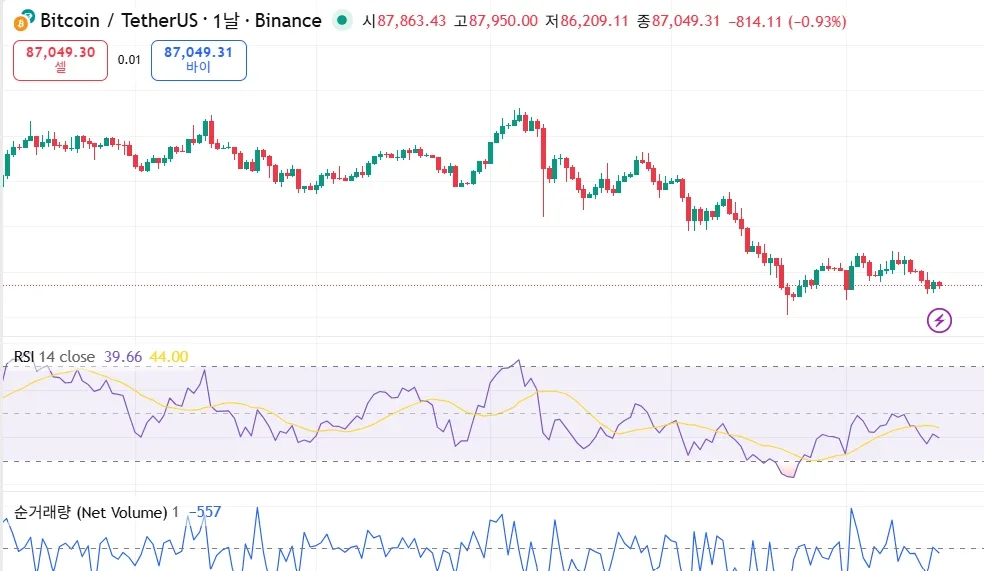Click the 0.01 spread value
The width and height of the screenshot is (984, 571).
129,59
